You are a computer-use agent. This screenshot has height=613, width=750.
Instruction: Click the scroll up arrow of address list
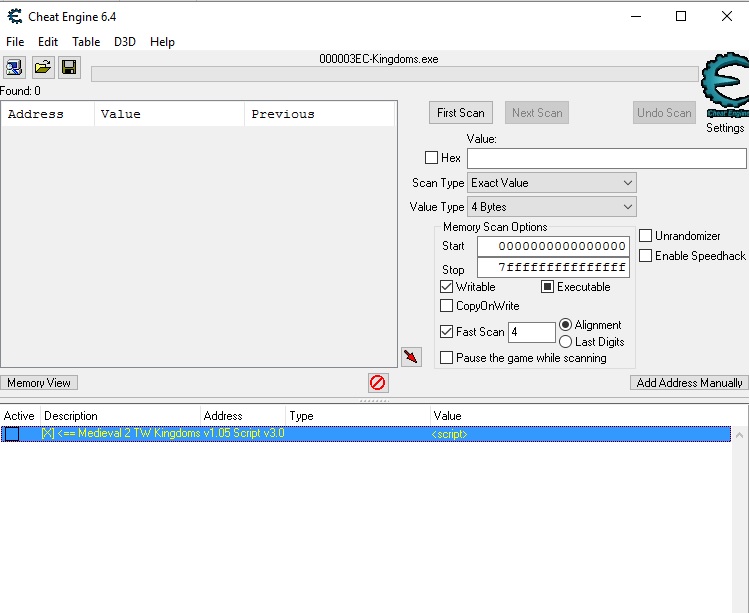[739, 435]
